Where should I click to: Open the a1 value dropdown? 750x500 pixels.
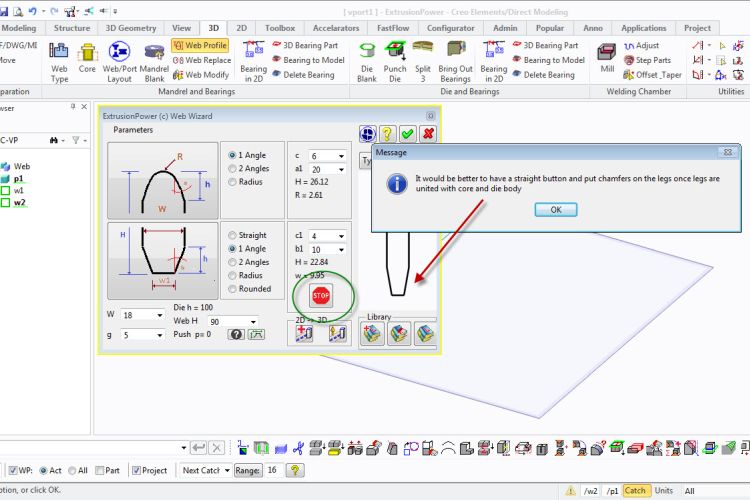tap(341, 169)
